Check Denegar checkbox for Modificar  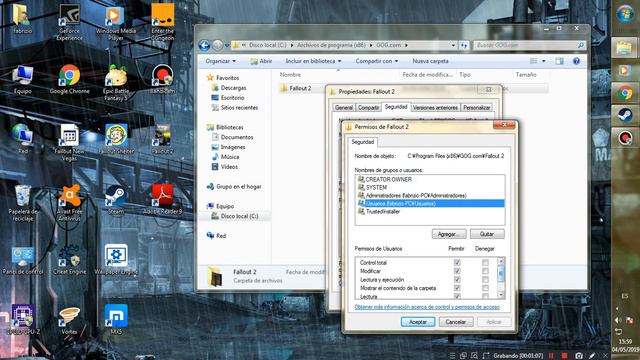coord(485,271)
